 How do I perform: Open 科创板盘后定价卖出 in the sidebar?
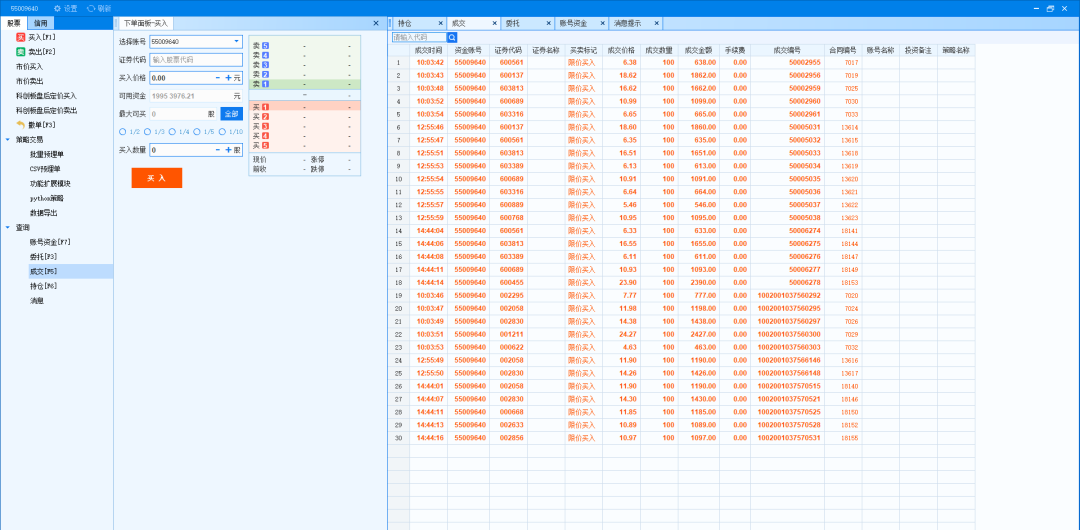46,110
